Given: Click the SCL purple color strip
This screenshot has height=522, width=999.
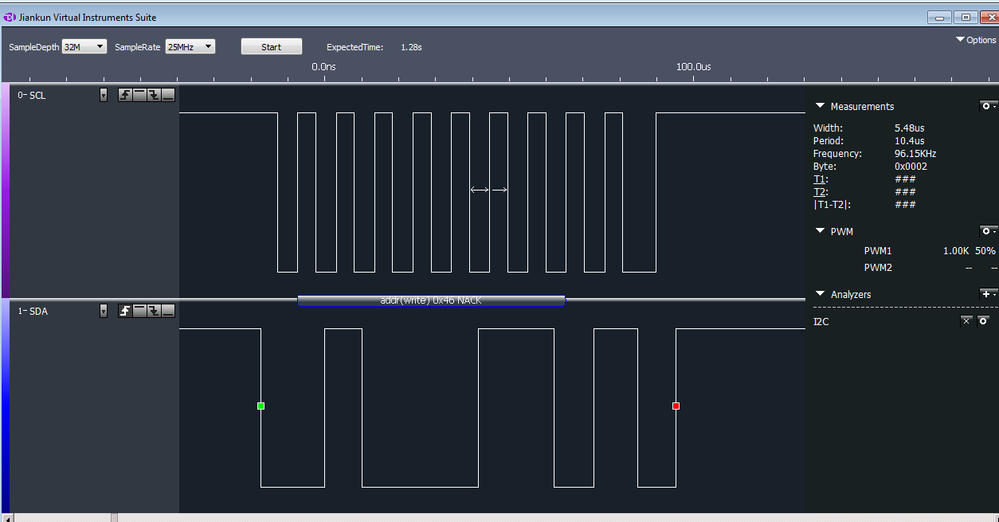Looking at the screenshot, I should (x=5, y=190).
